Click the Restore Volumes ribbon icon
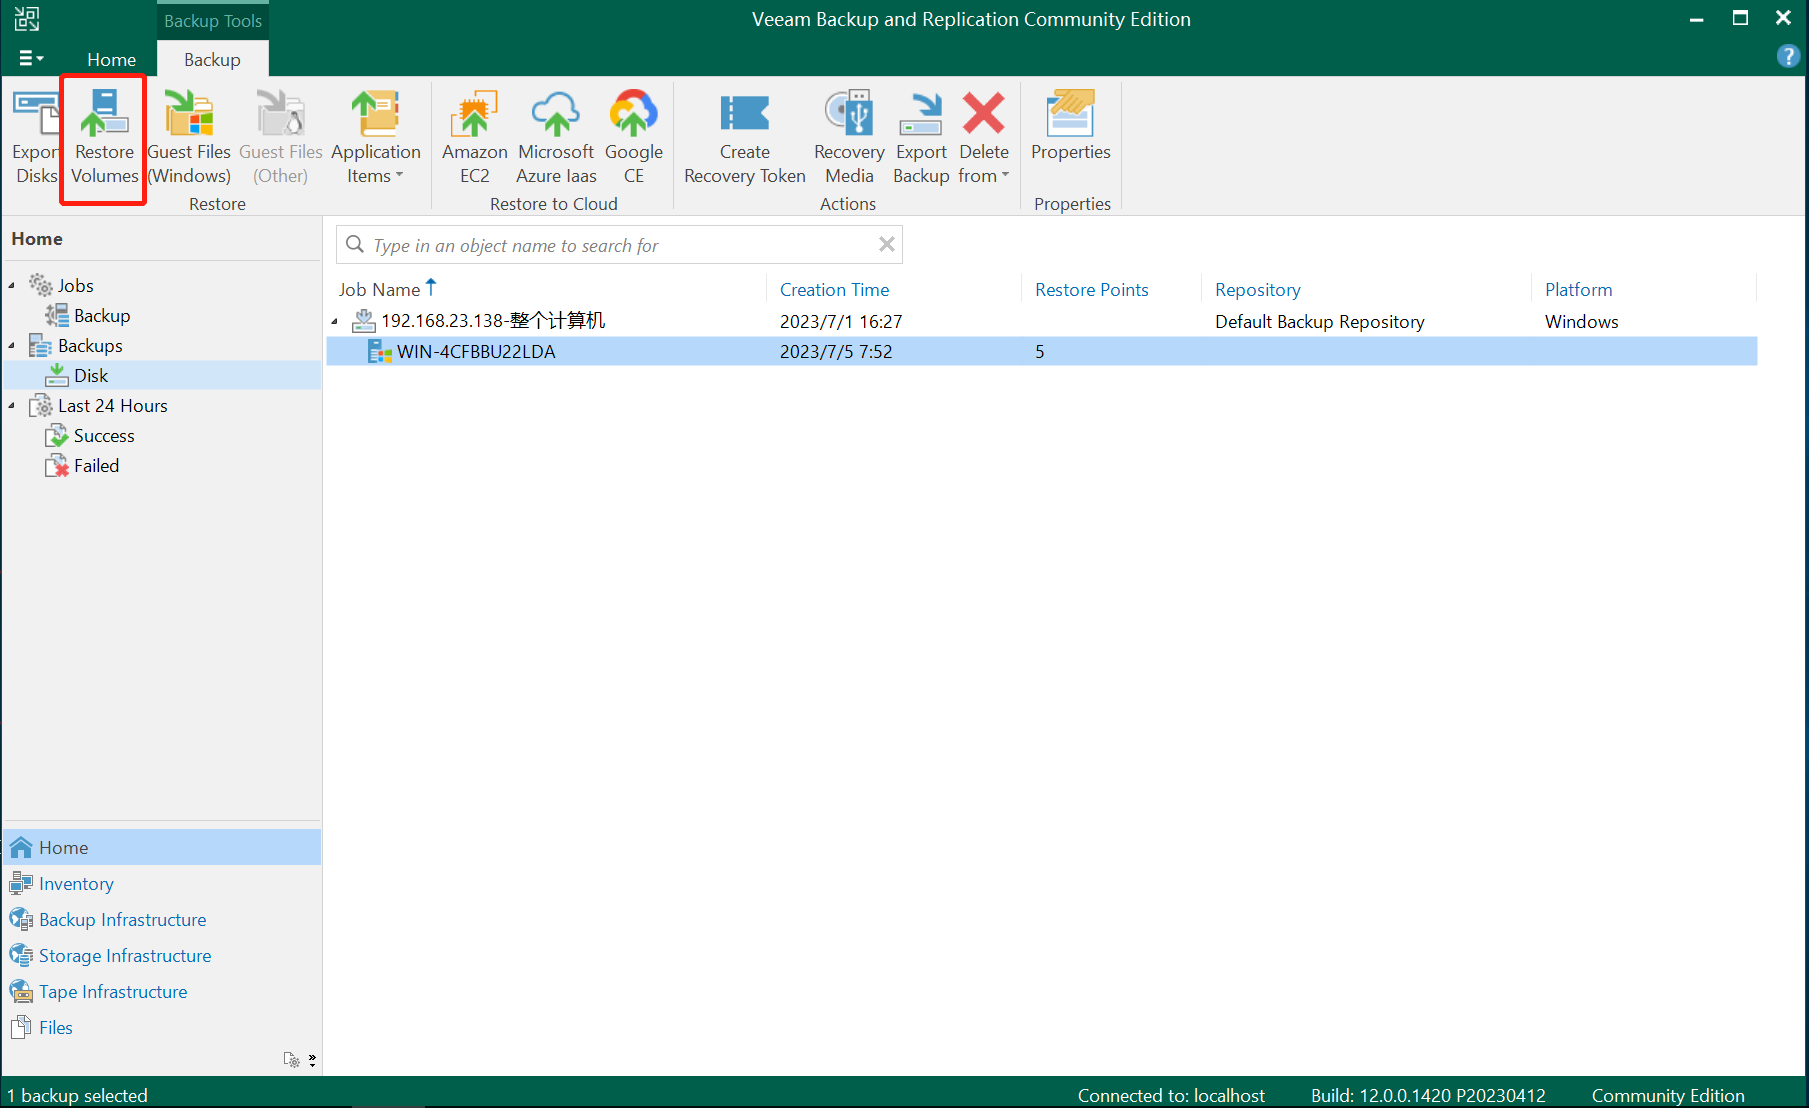The image size is (1809, 1108). pos(104,136)
